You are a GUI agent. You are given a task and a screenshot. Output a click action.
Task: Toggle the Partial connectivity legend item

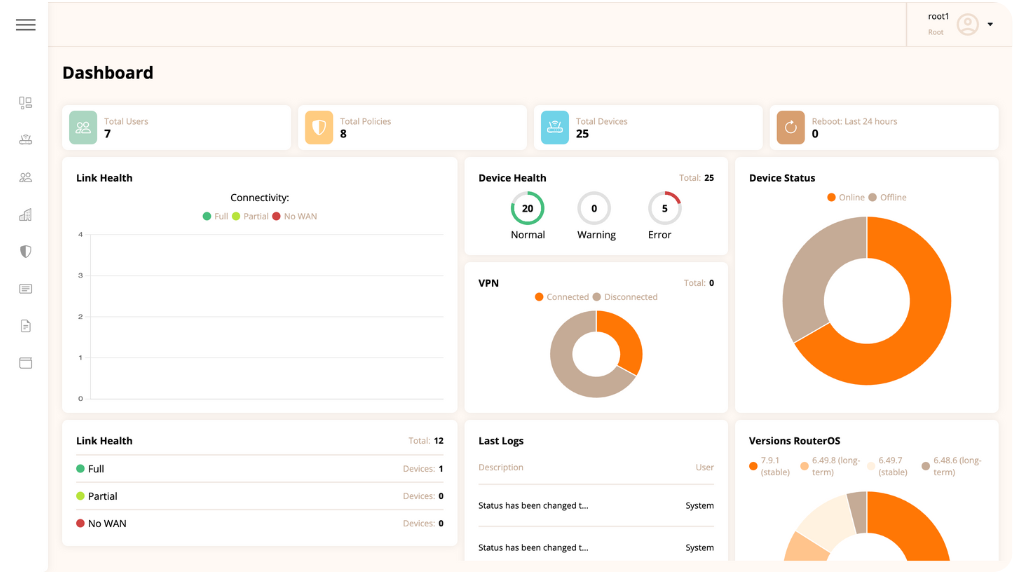coord(250,216)
